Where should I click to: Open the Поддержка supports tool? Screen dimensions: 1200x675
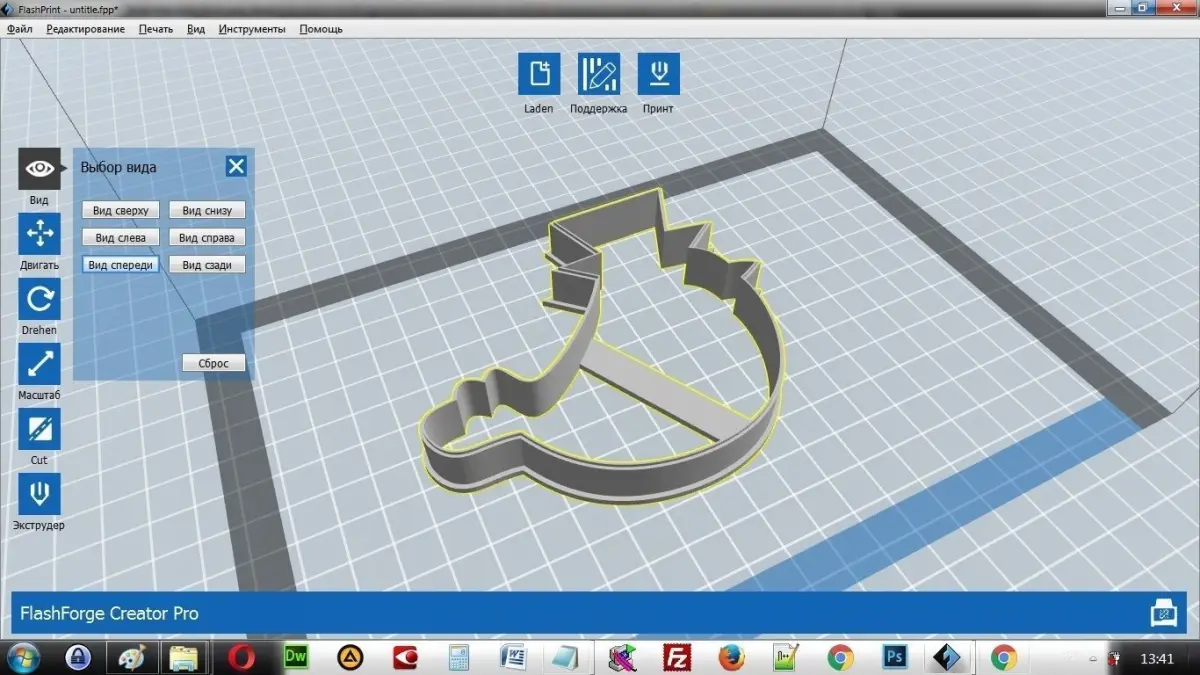(x=599, y=74)
